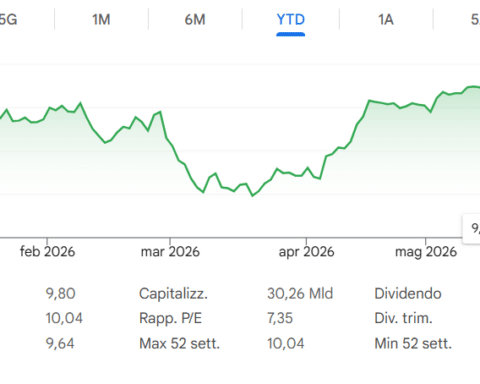Image resolution: width=480 pixels, height=384 pixels.
Task: Click the 'apr 2026' axis label
Action: (x=306, y=252)
